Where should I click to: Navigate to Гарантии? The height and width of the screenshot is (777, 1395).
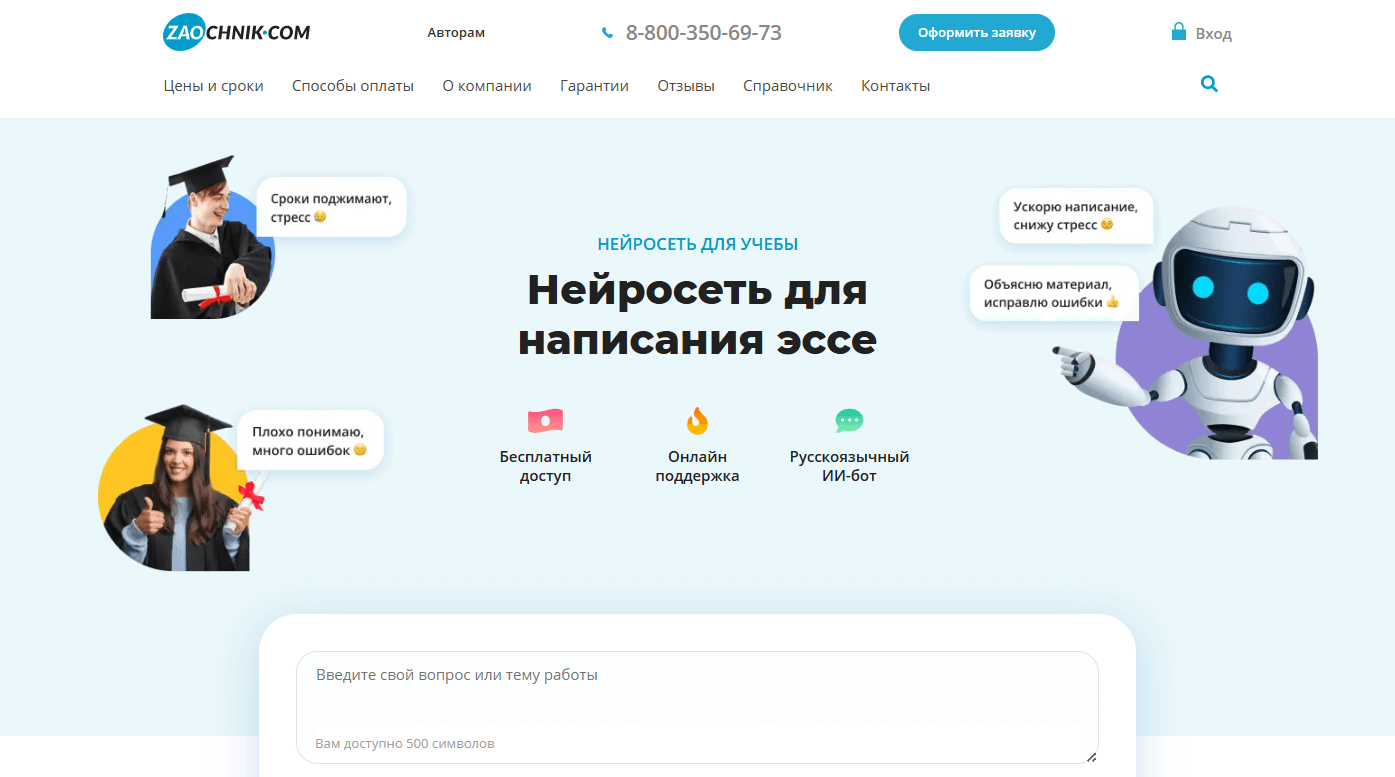pyautogui.click(x=594, y=86)
